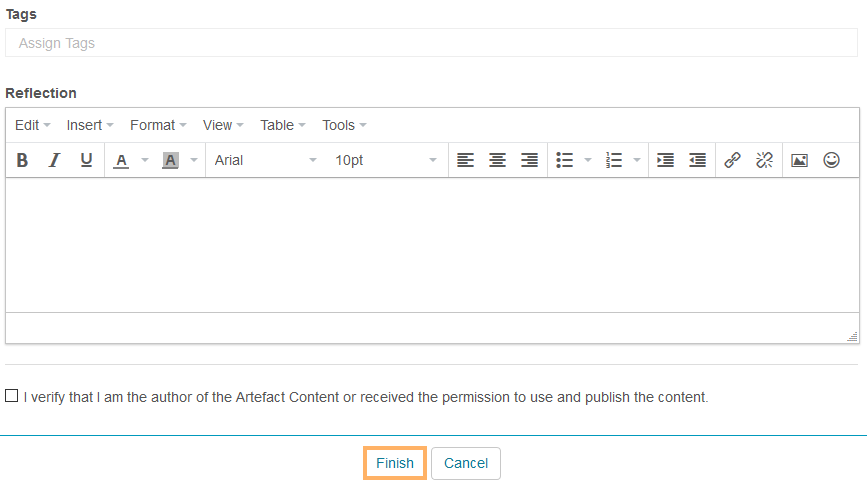Remove link with the unlink icon
The image size is (867, 485).
(x=764, y=160)
